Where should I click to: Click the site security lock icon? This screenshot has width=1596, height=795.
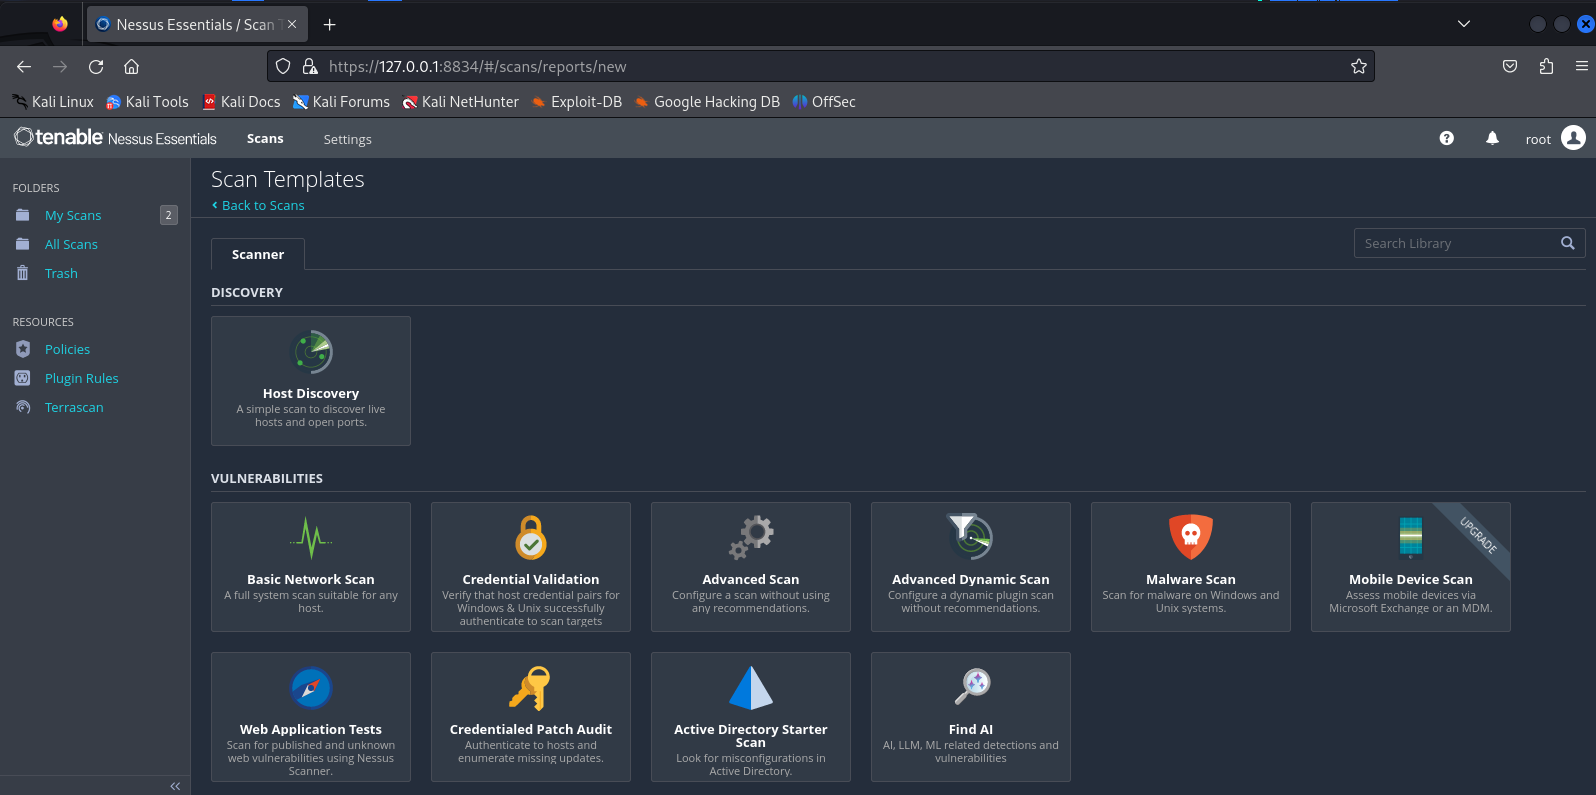pos(309,66)
